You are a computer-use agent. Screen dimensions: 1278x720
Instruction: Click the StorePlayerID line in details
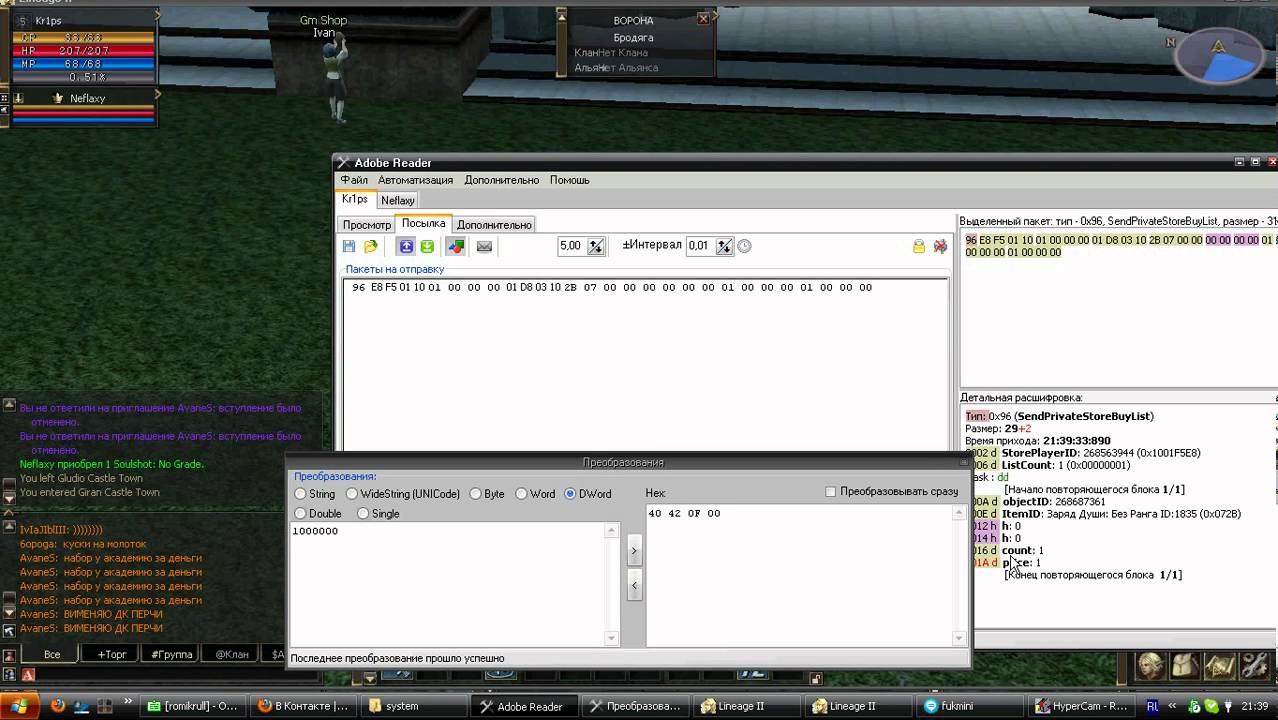[x=1101, y=453]
